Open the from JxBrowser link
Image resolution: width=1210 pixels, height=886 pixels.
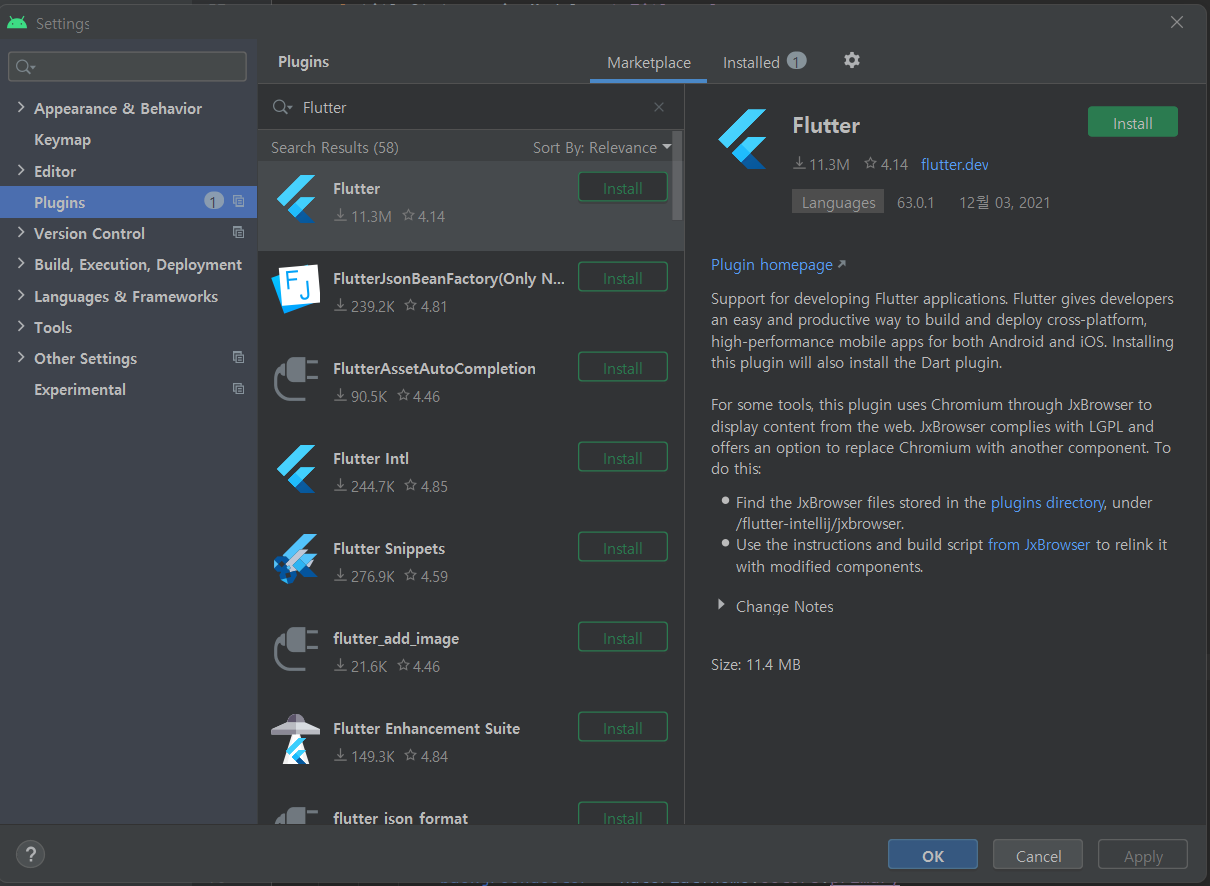click(1039, 544)
